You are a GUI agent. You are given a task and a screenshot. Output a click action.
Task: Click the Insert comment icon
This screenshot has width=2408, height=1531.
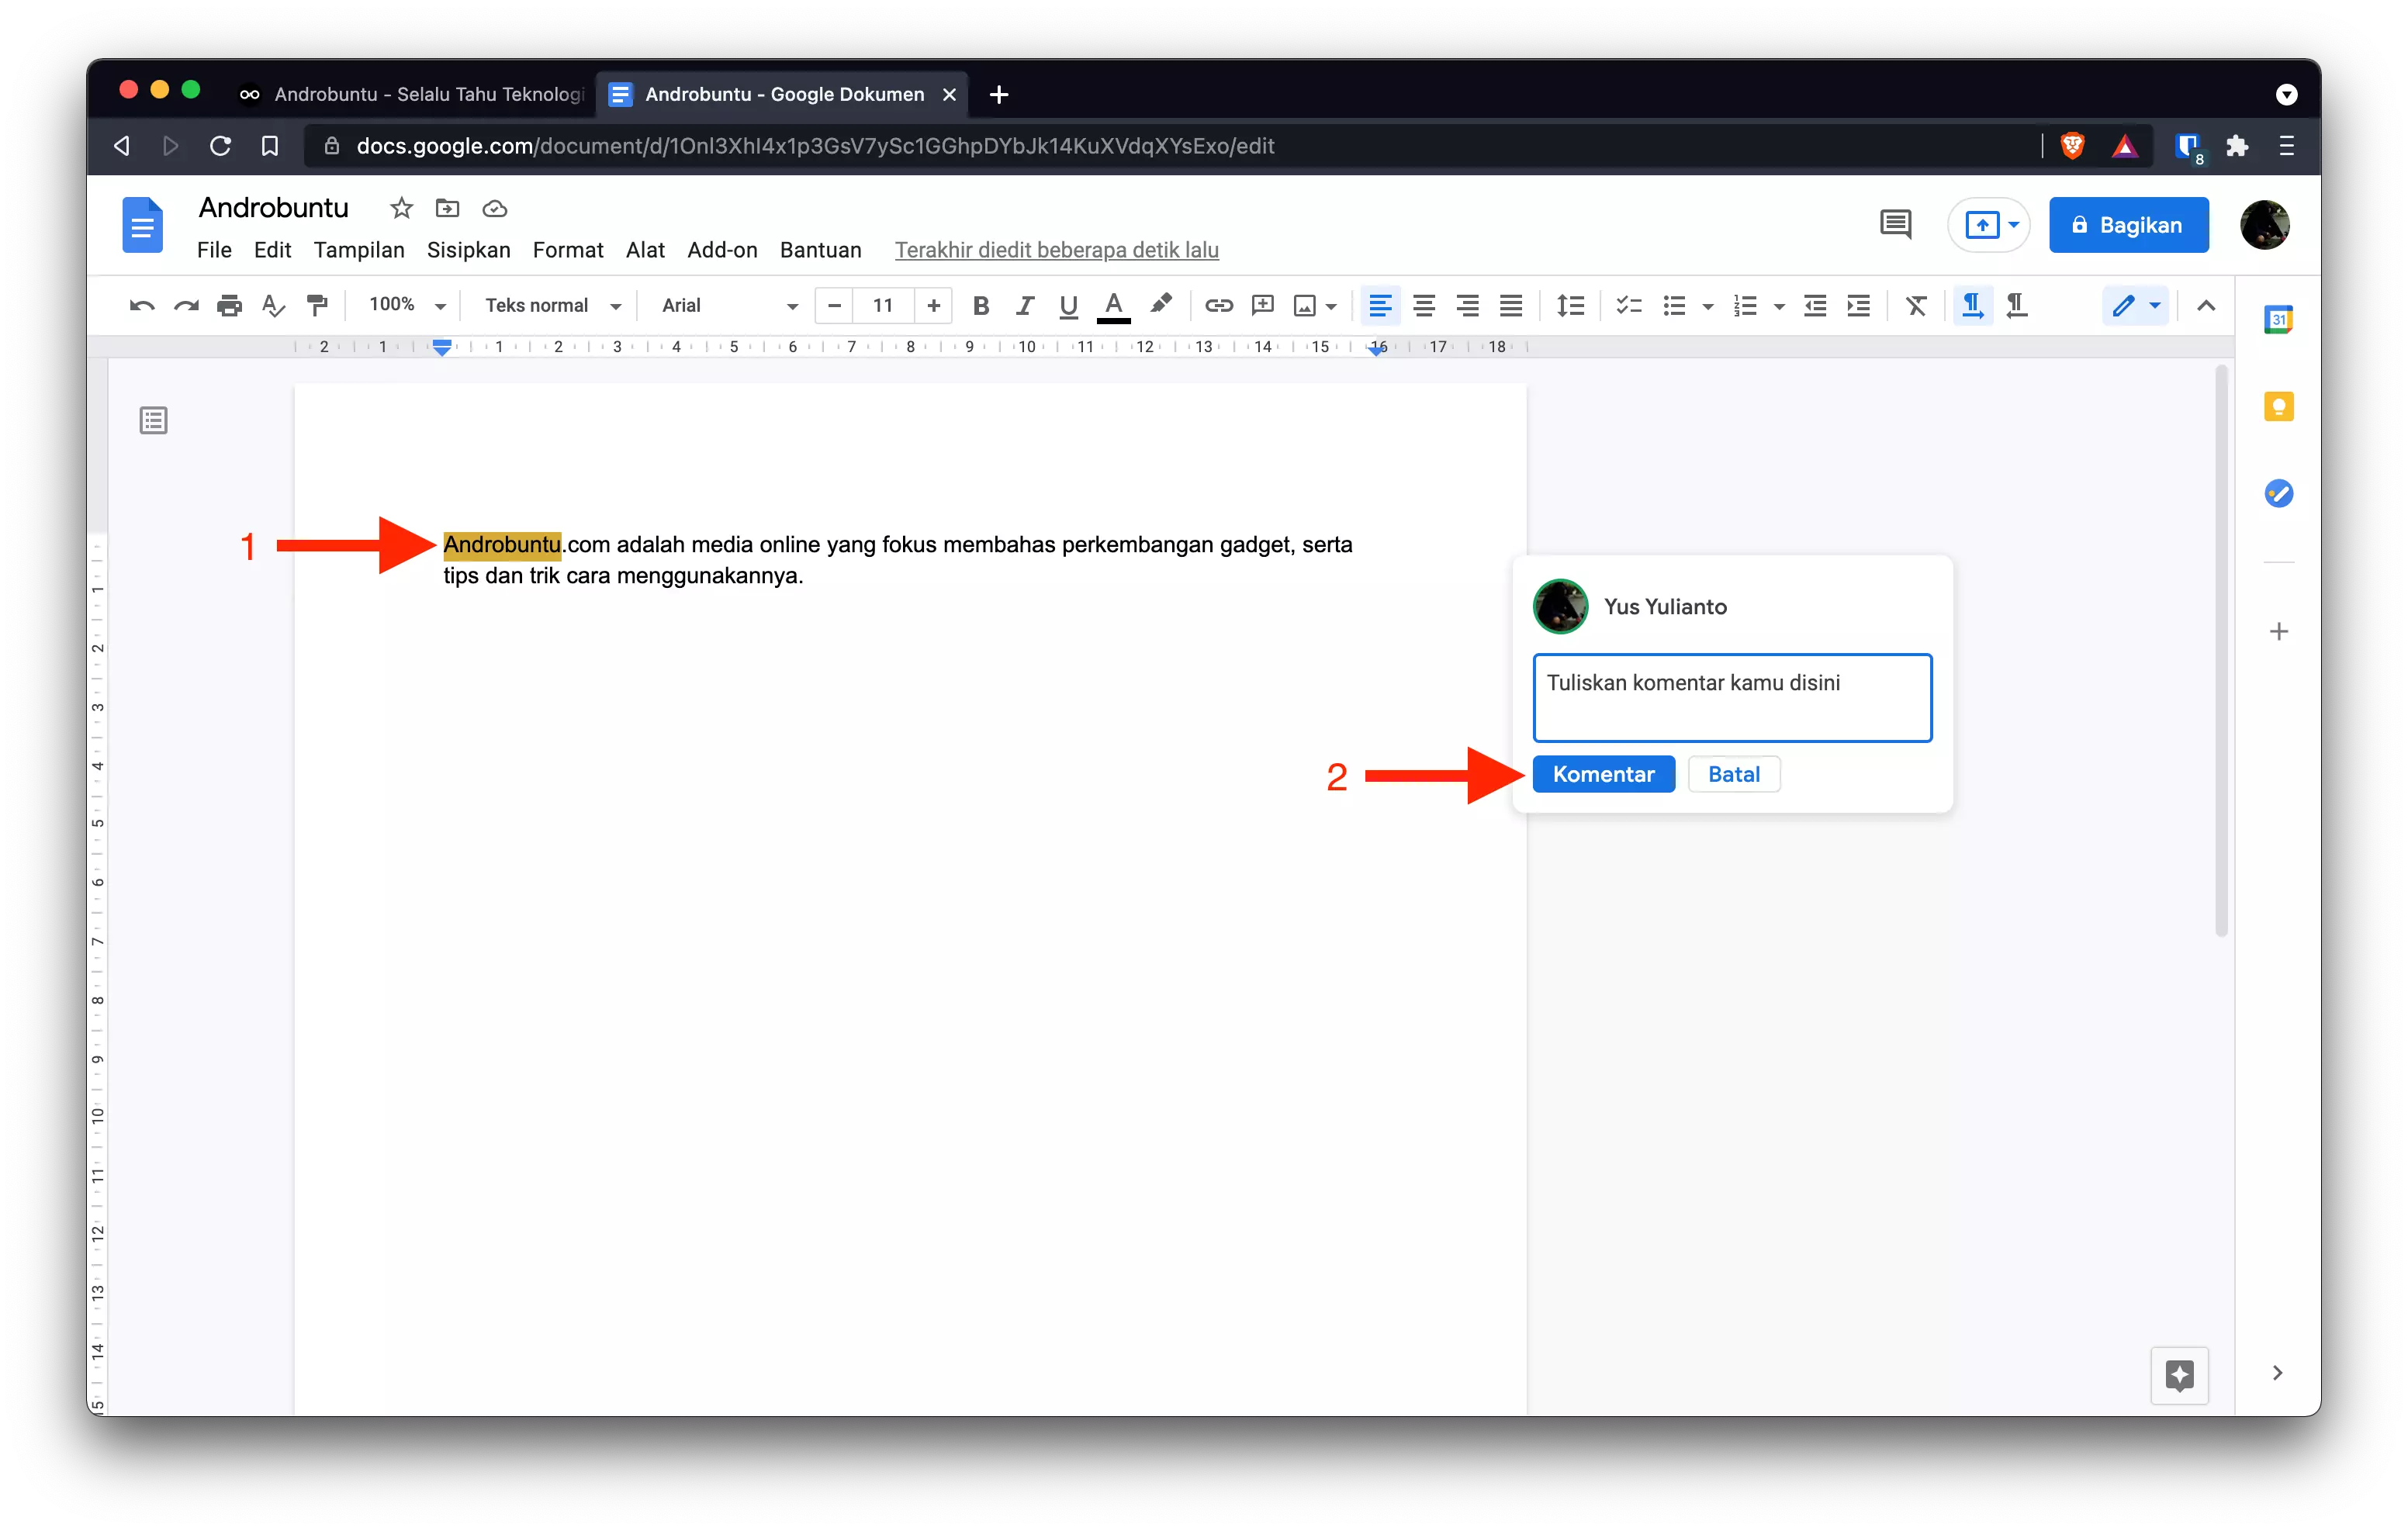pyautogui.click(x=1262, y=306)
